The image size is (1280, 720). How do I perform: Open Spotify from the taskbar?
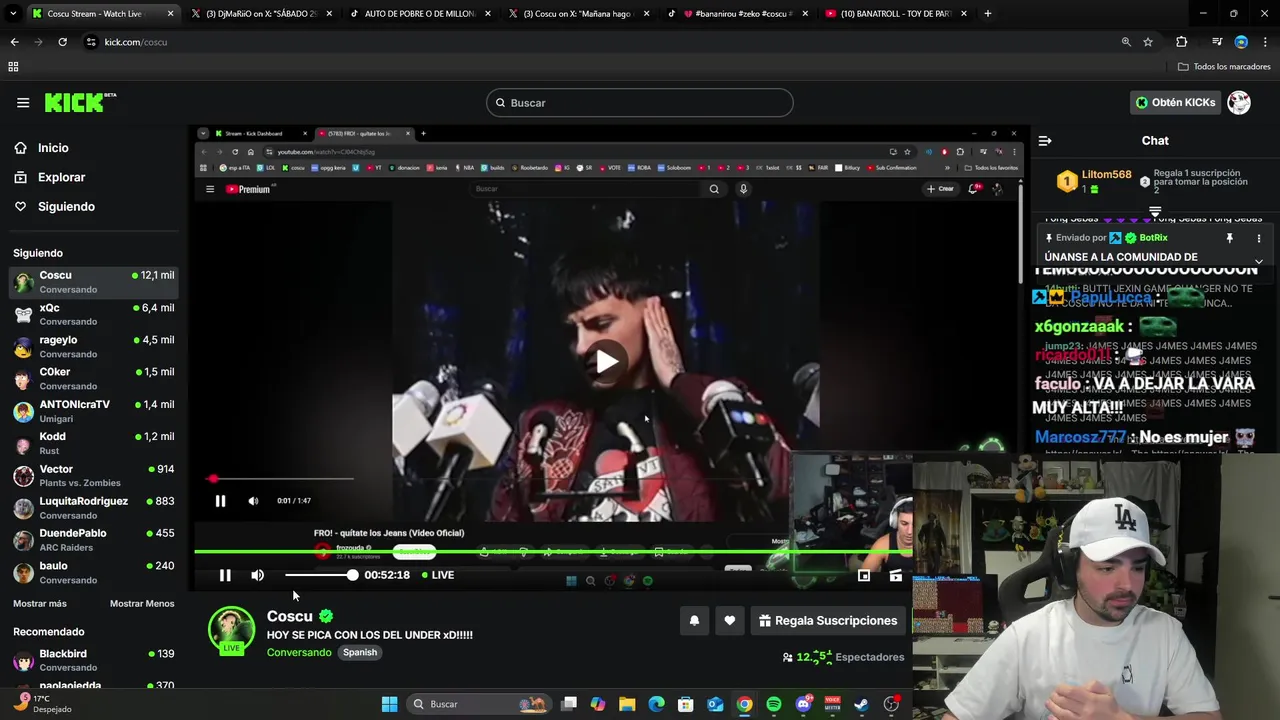(x=774, y=704)
